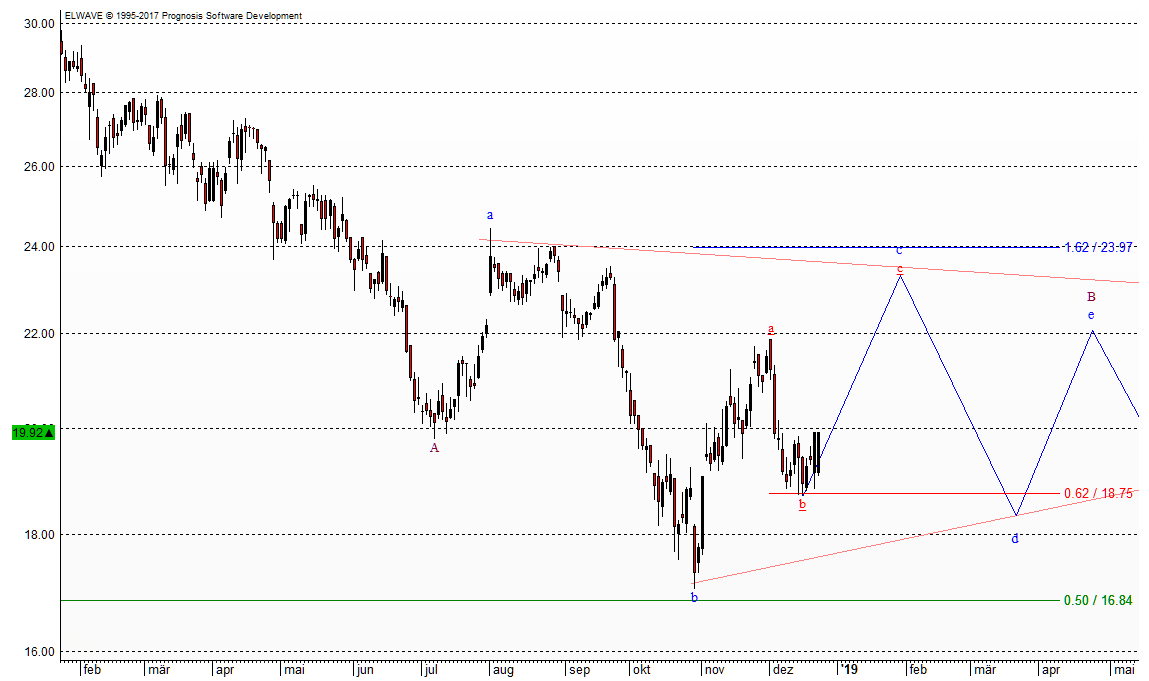Screen dimensions: 1149x681
Task: Click the feb label of year 2019
Action: point(918,669)
